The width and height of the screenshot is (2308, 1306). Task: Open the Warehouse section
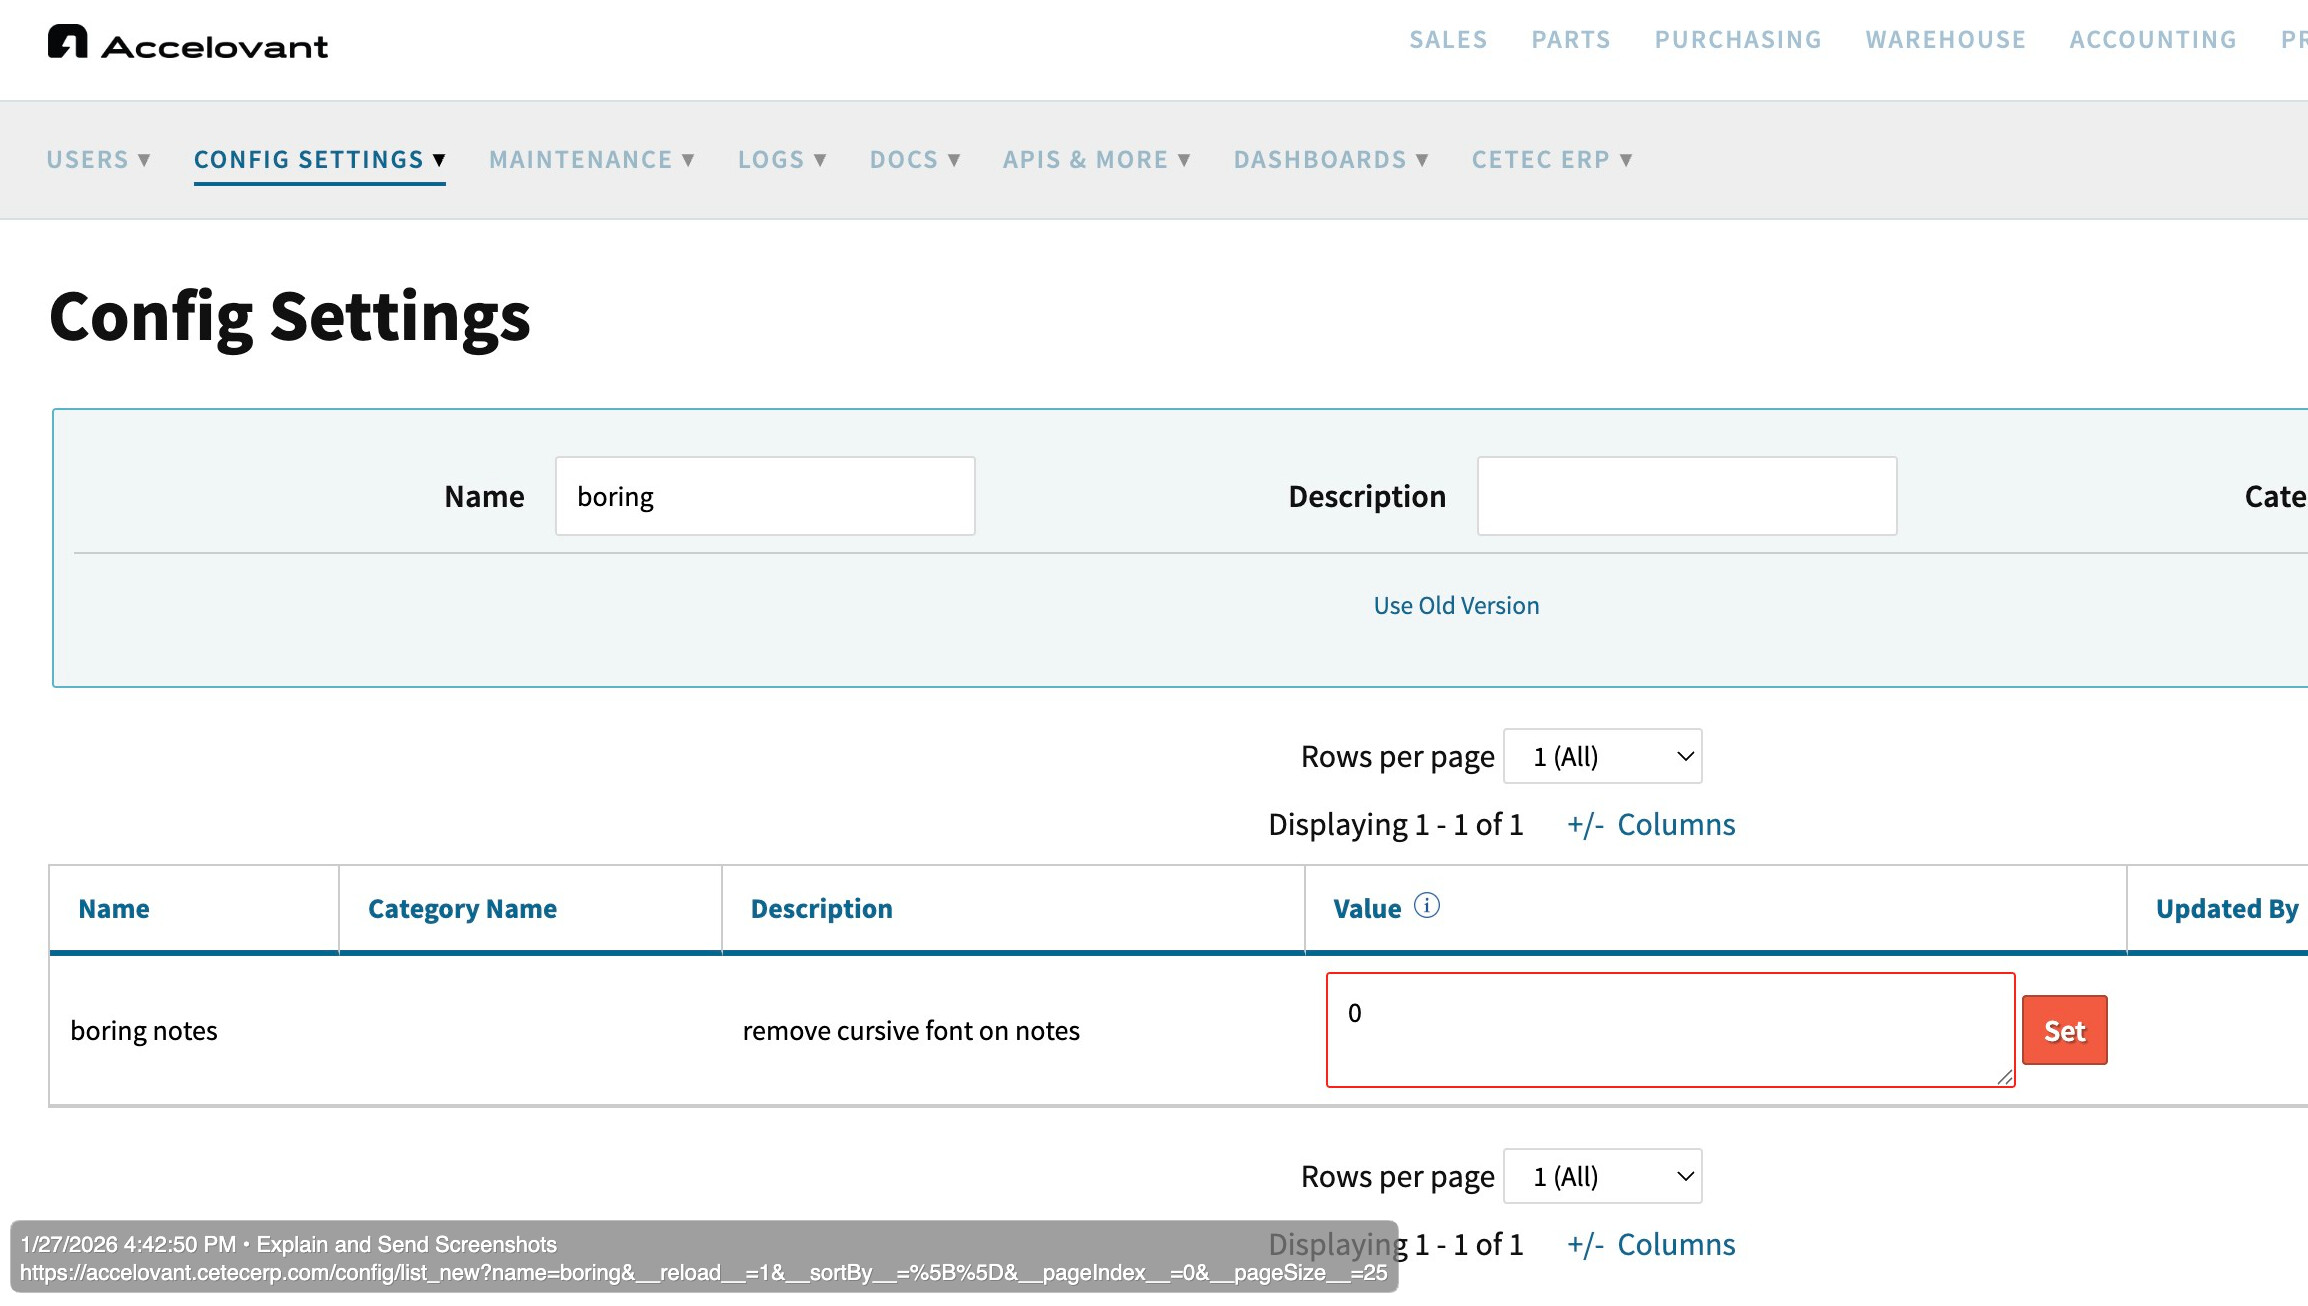tap(1945, 40)
